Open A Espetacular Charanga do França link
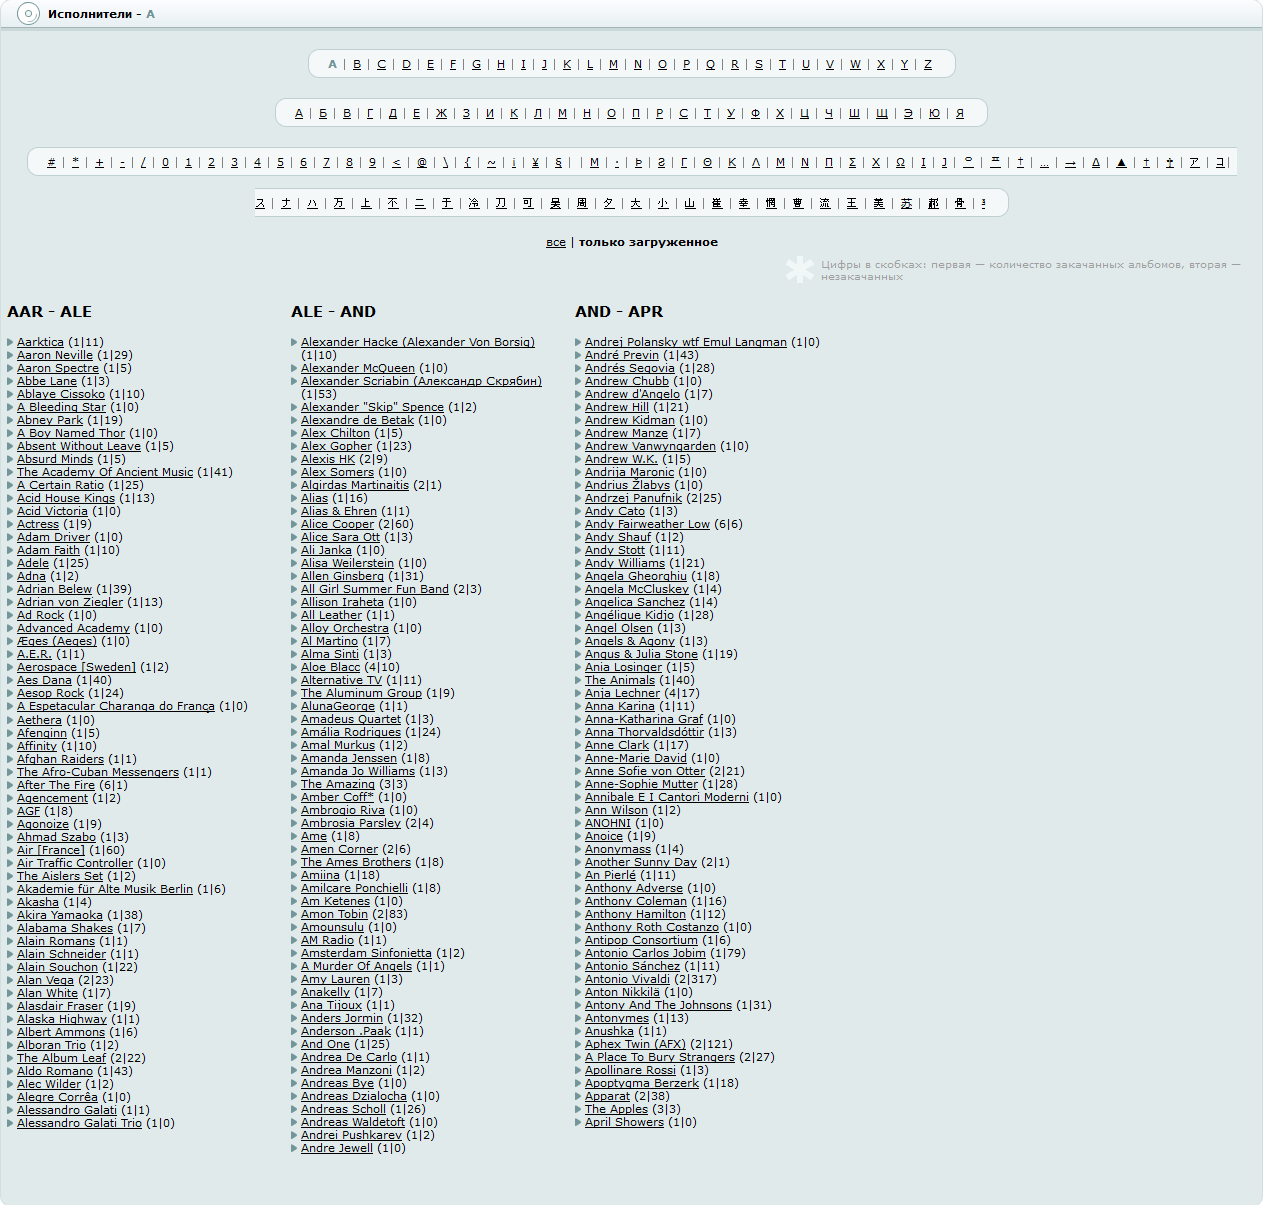1263x1205 pixels. pos(116,706)
